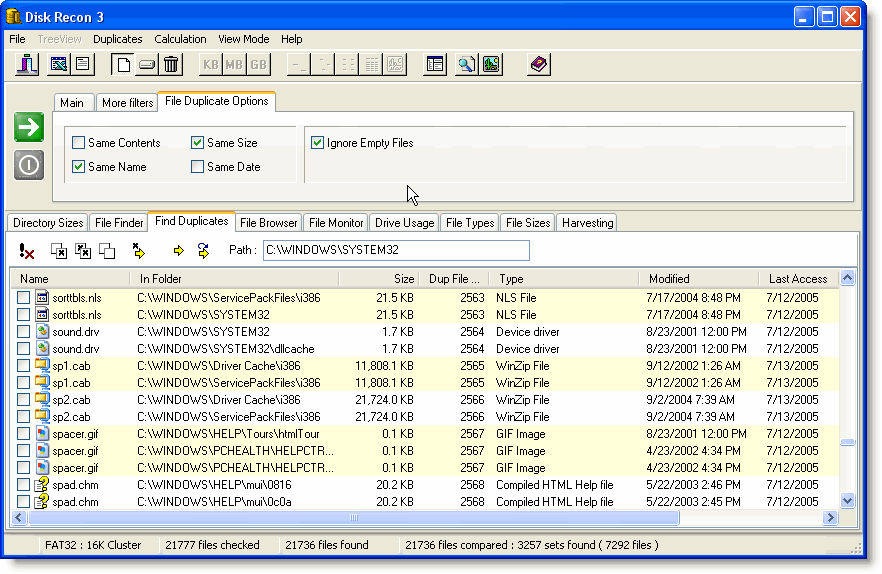Click the horizontal scrollbar right arrow
882x574 pixels.
(830, 518)
